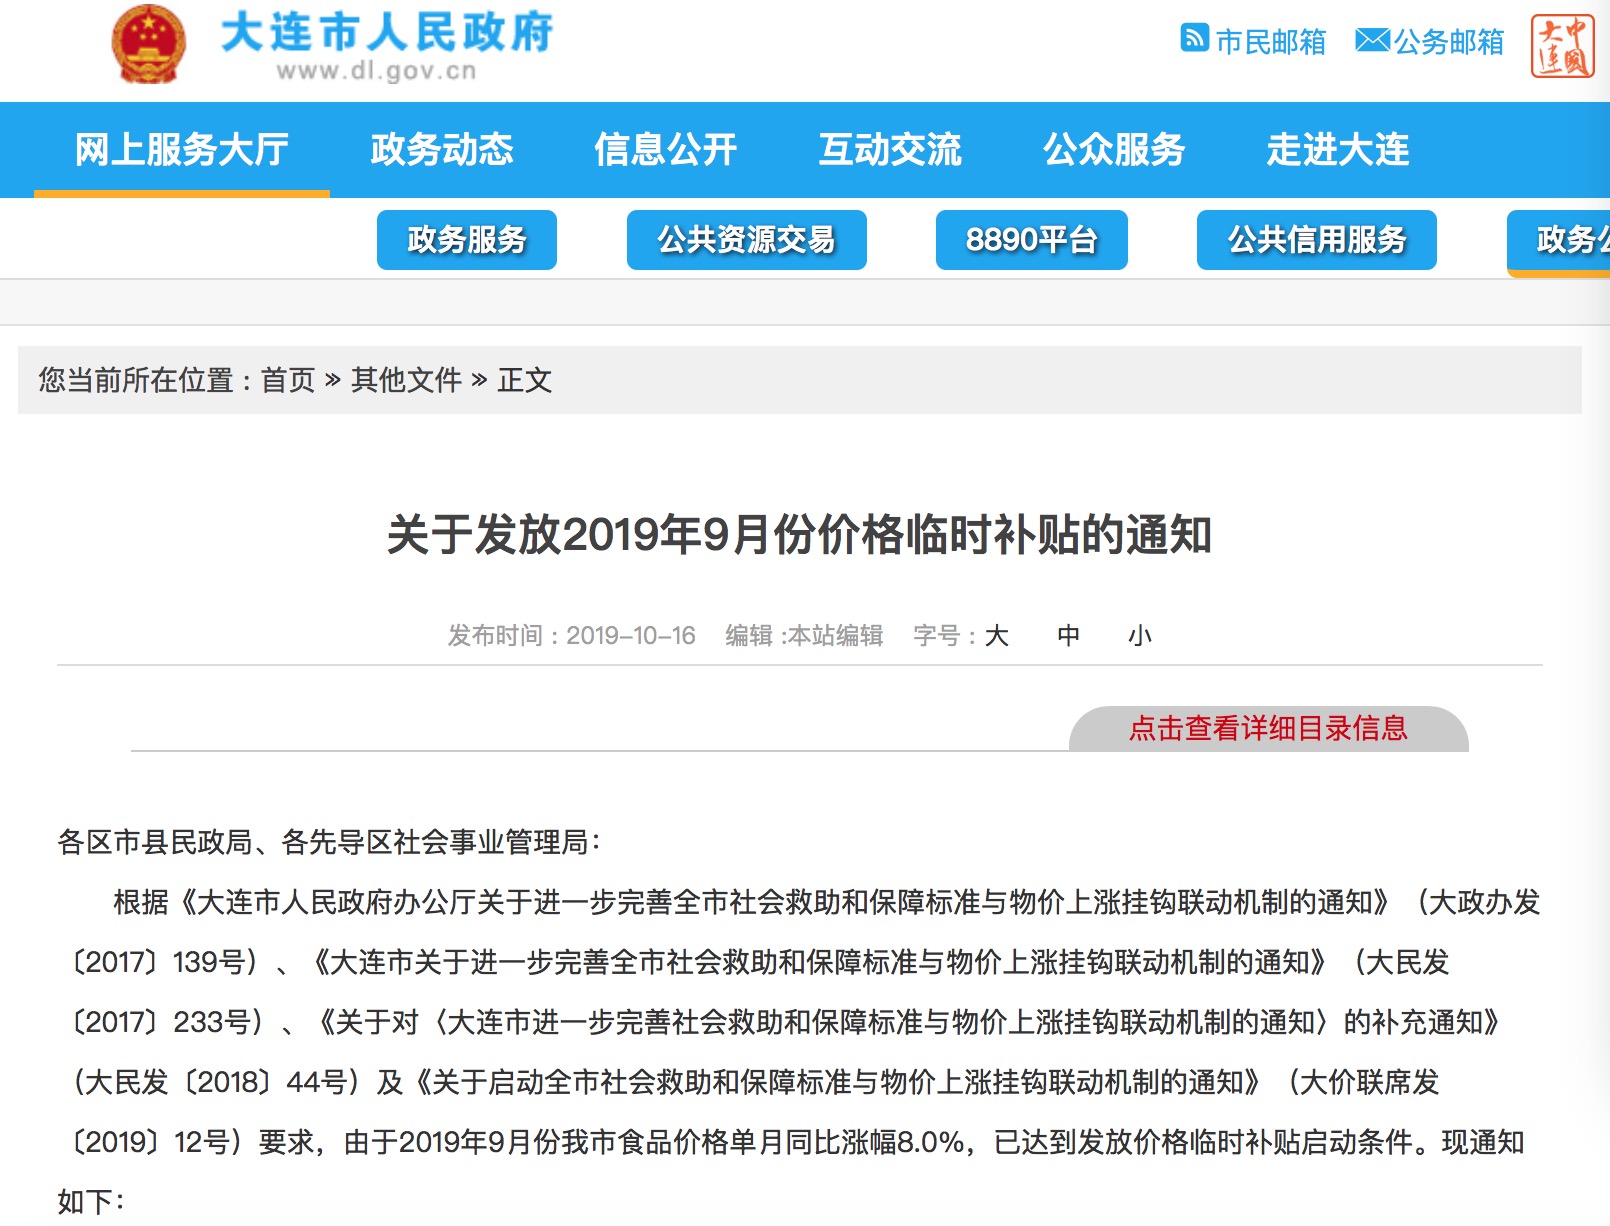Set font size to 大
The image size is (1610, 1226).
pyautogui.click(x=997, y=636)
